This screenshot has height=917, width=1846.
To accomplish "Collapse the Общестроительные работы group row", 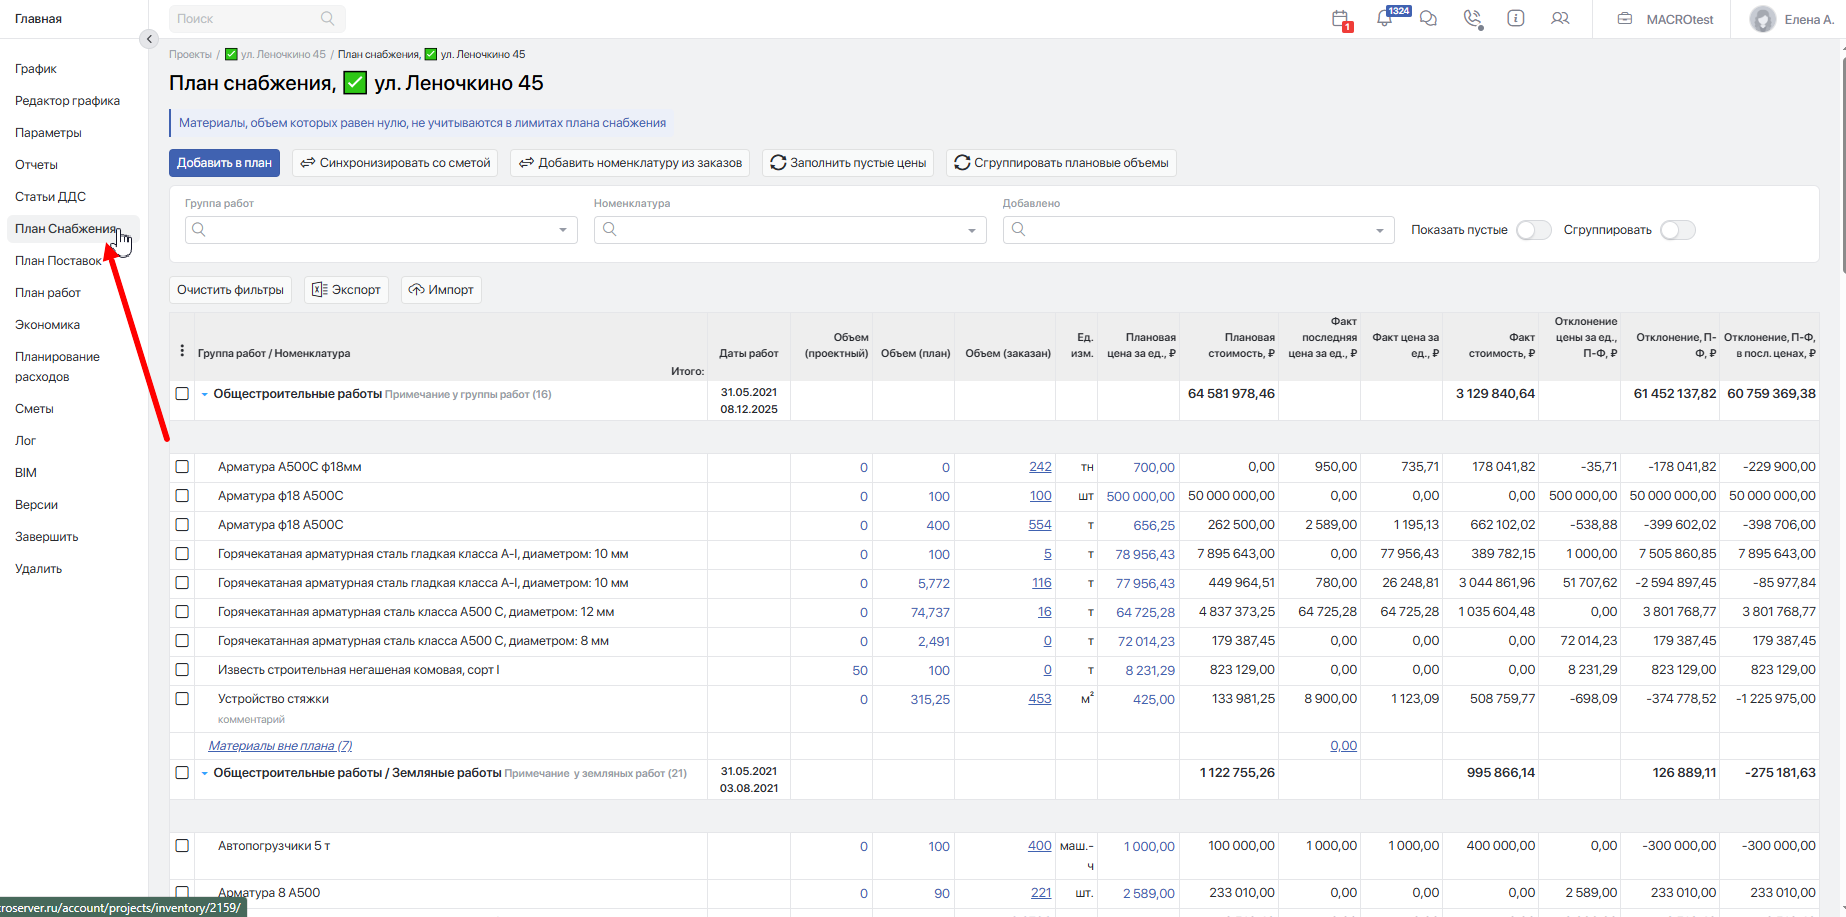I will click(205, 394).
